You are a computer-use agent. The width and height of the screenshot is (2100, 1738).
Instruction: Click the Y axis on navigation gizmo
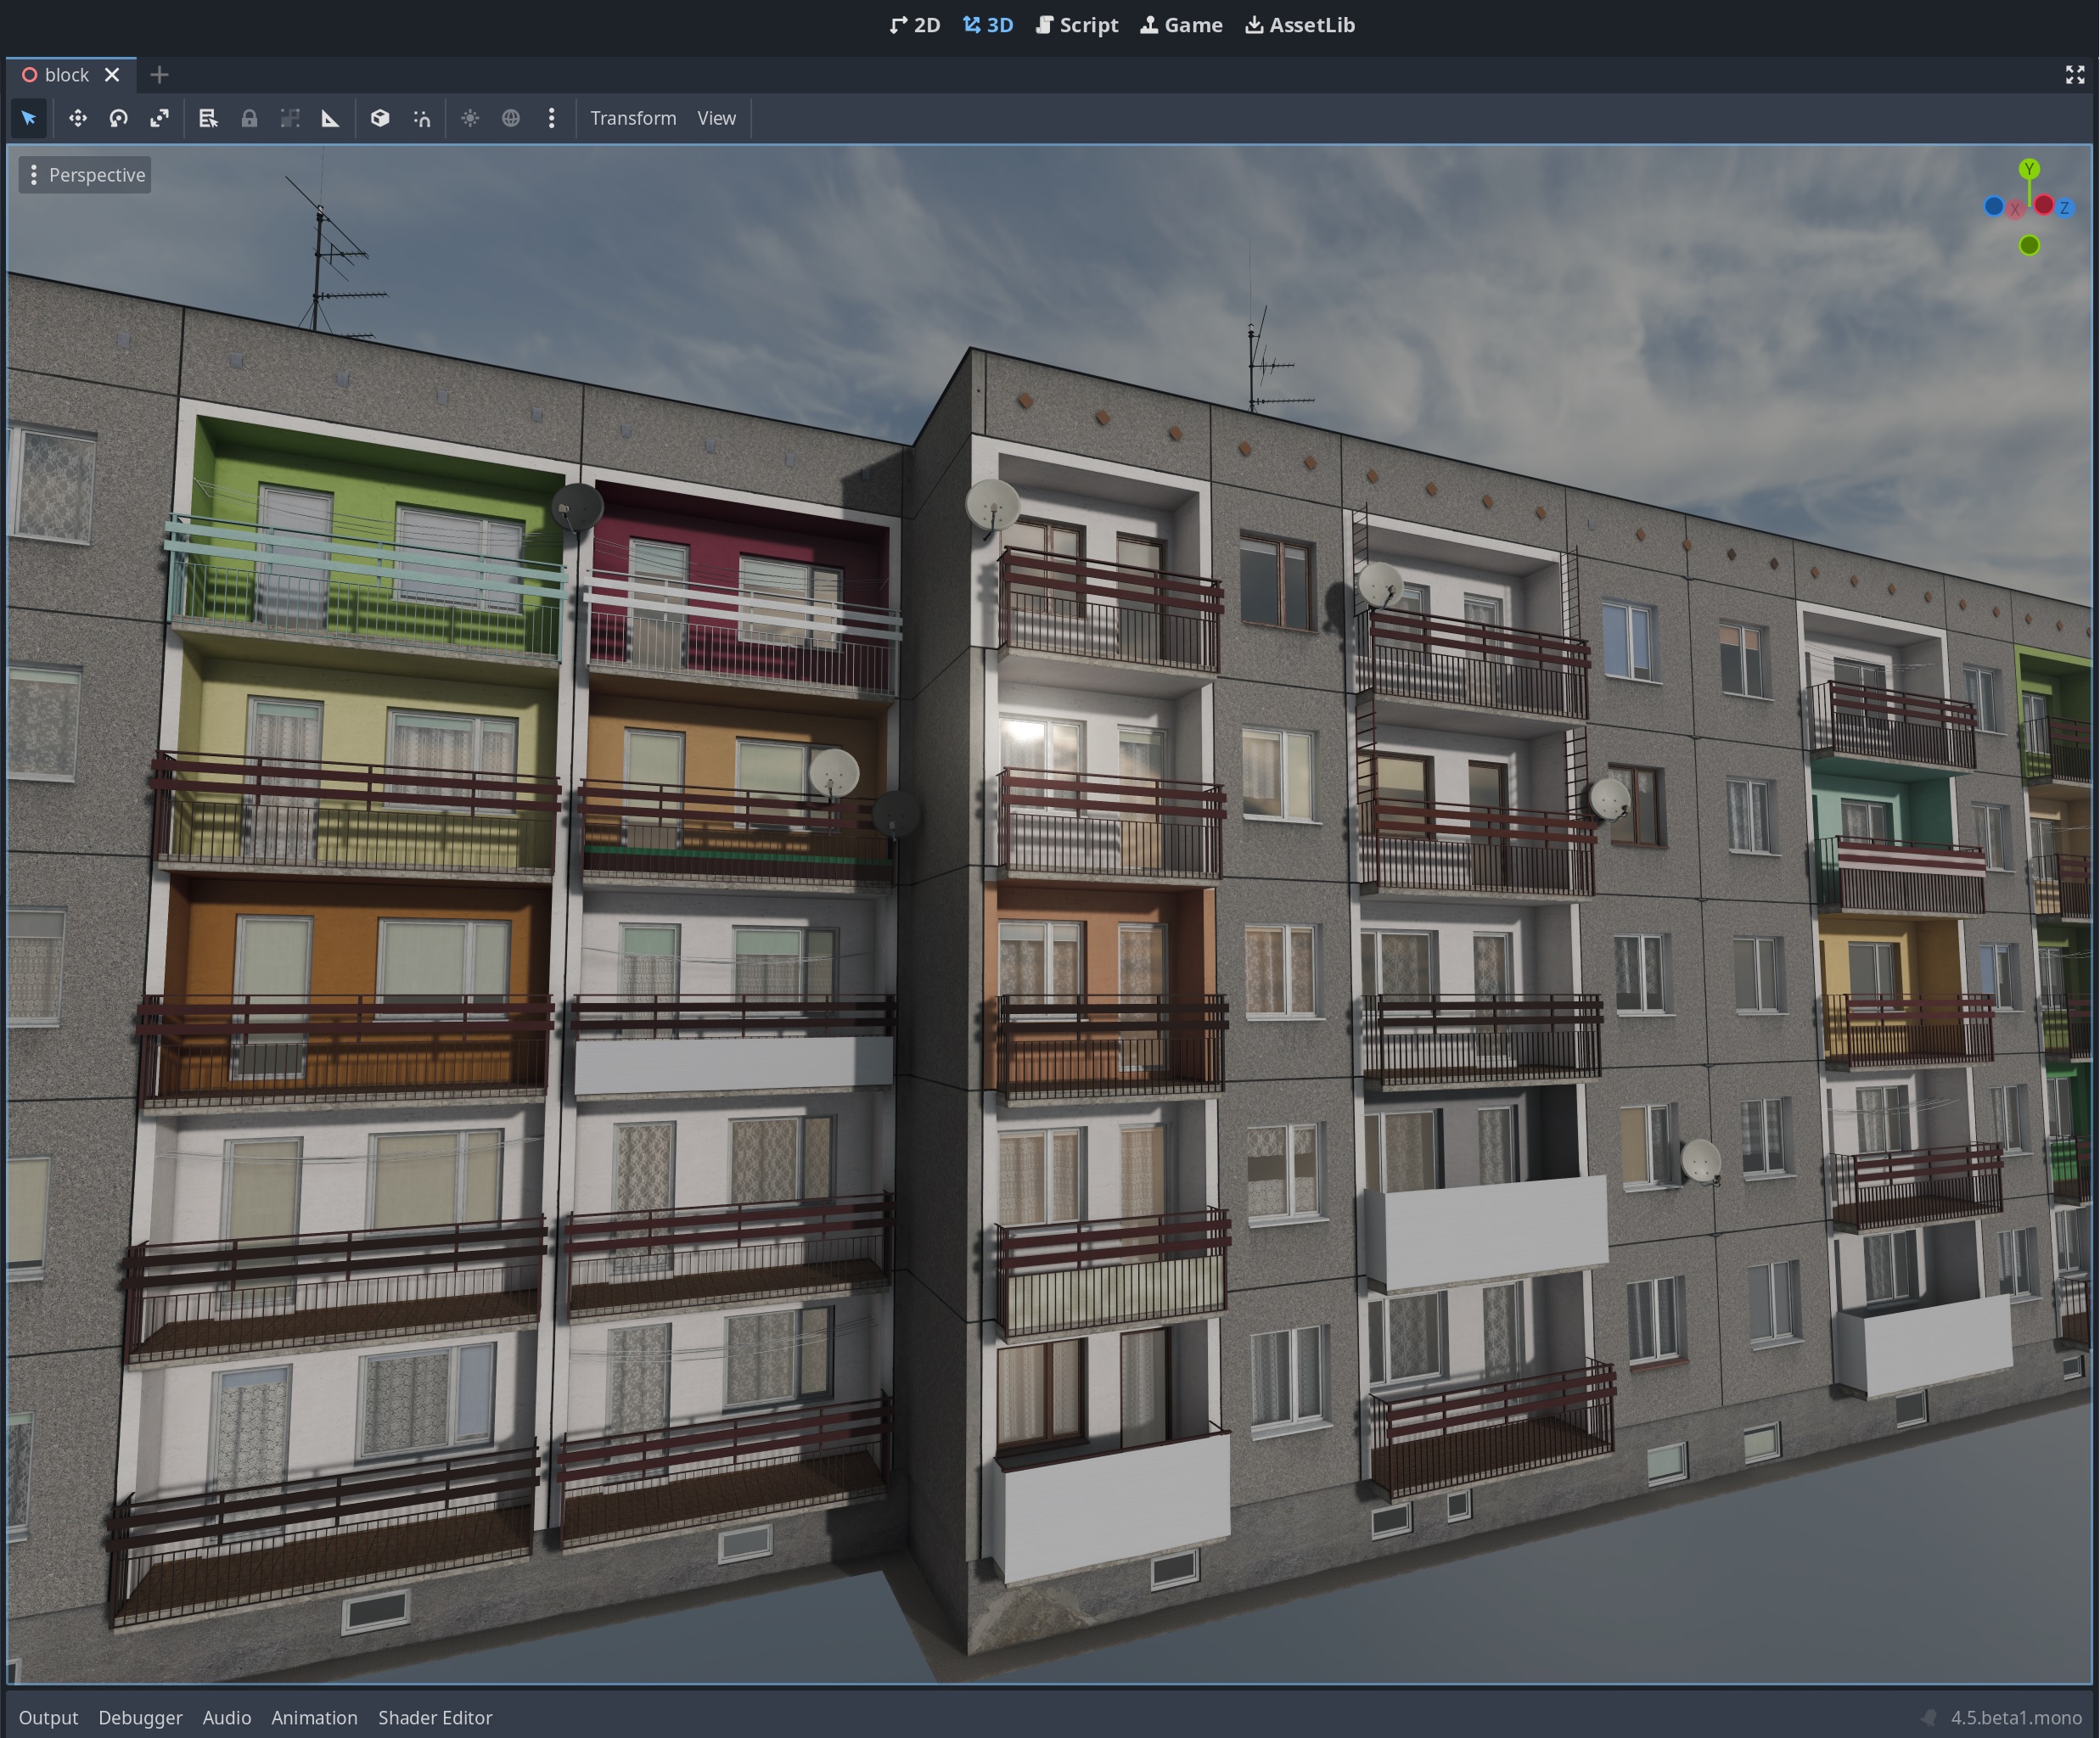(x=2029, y=169)
